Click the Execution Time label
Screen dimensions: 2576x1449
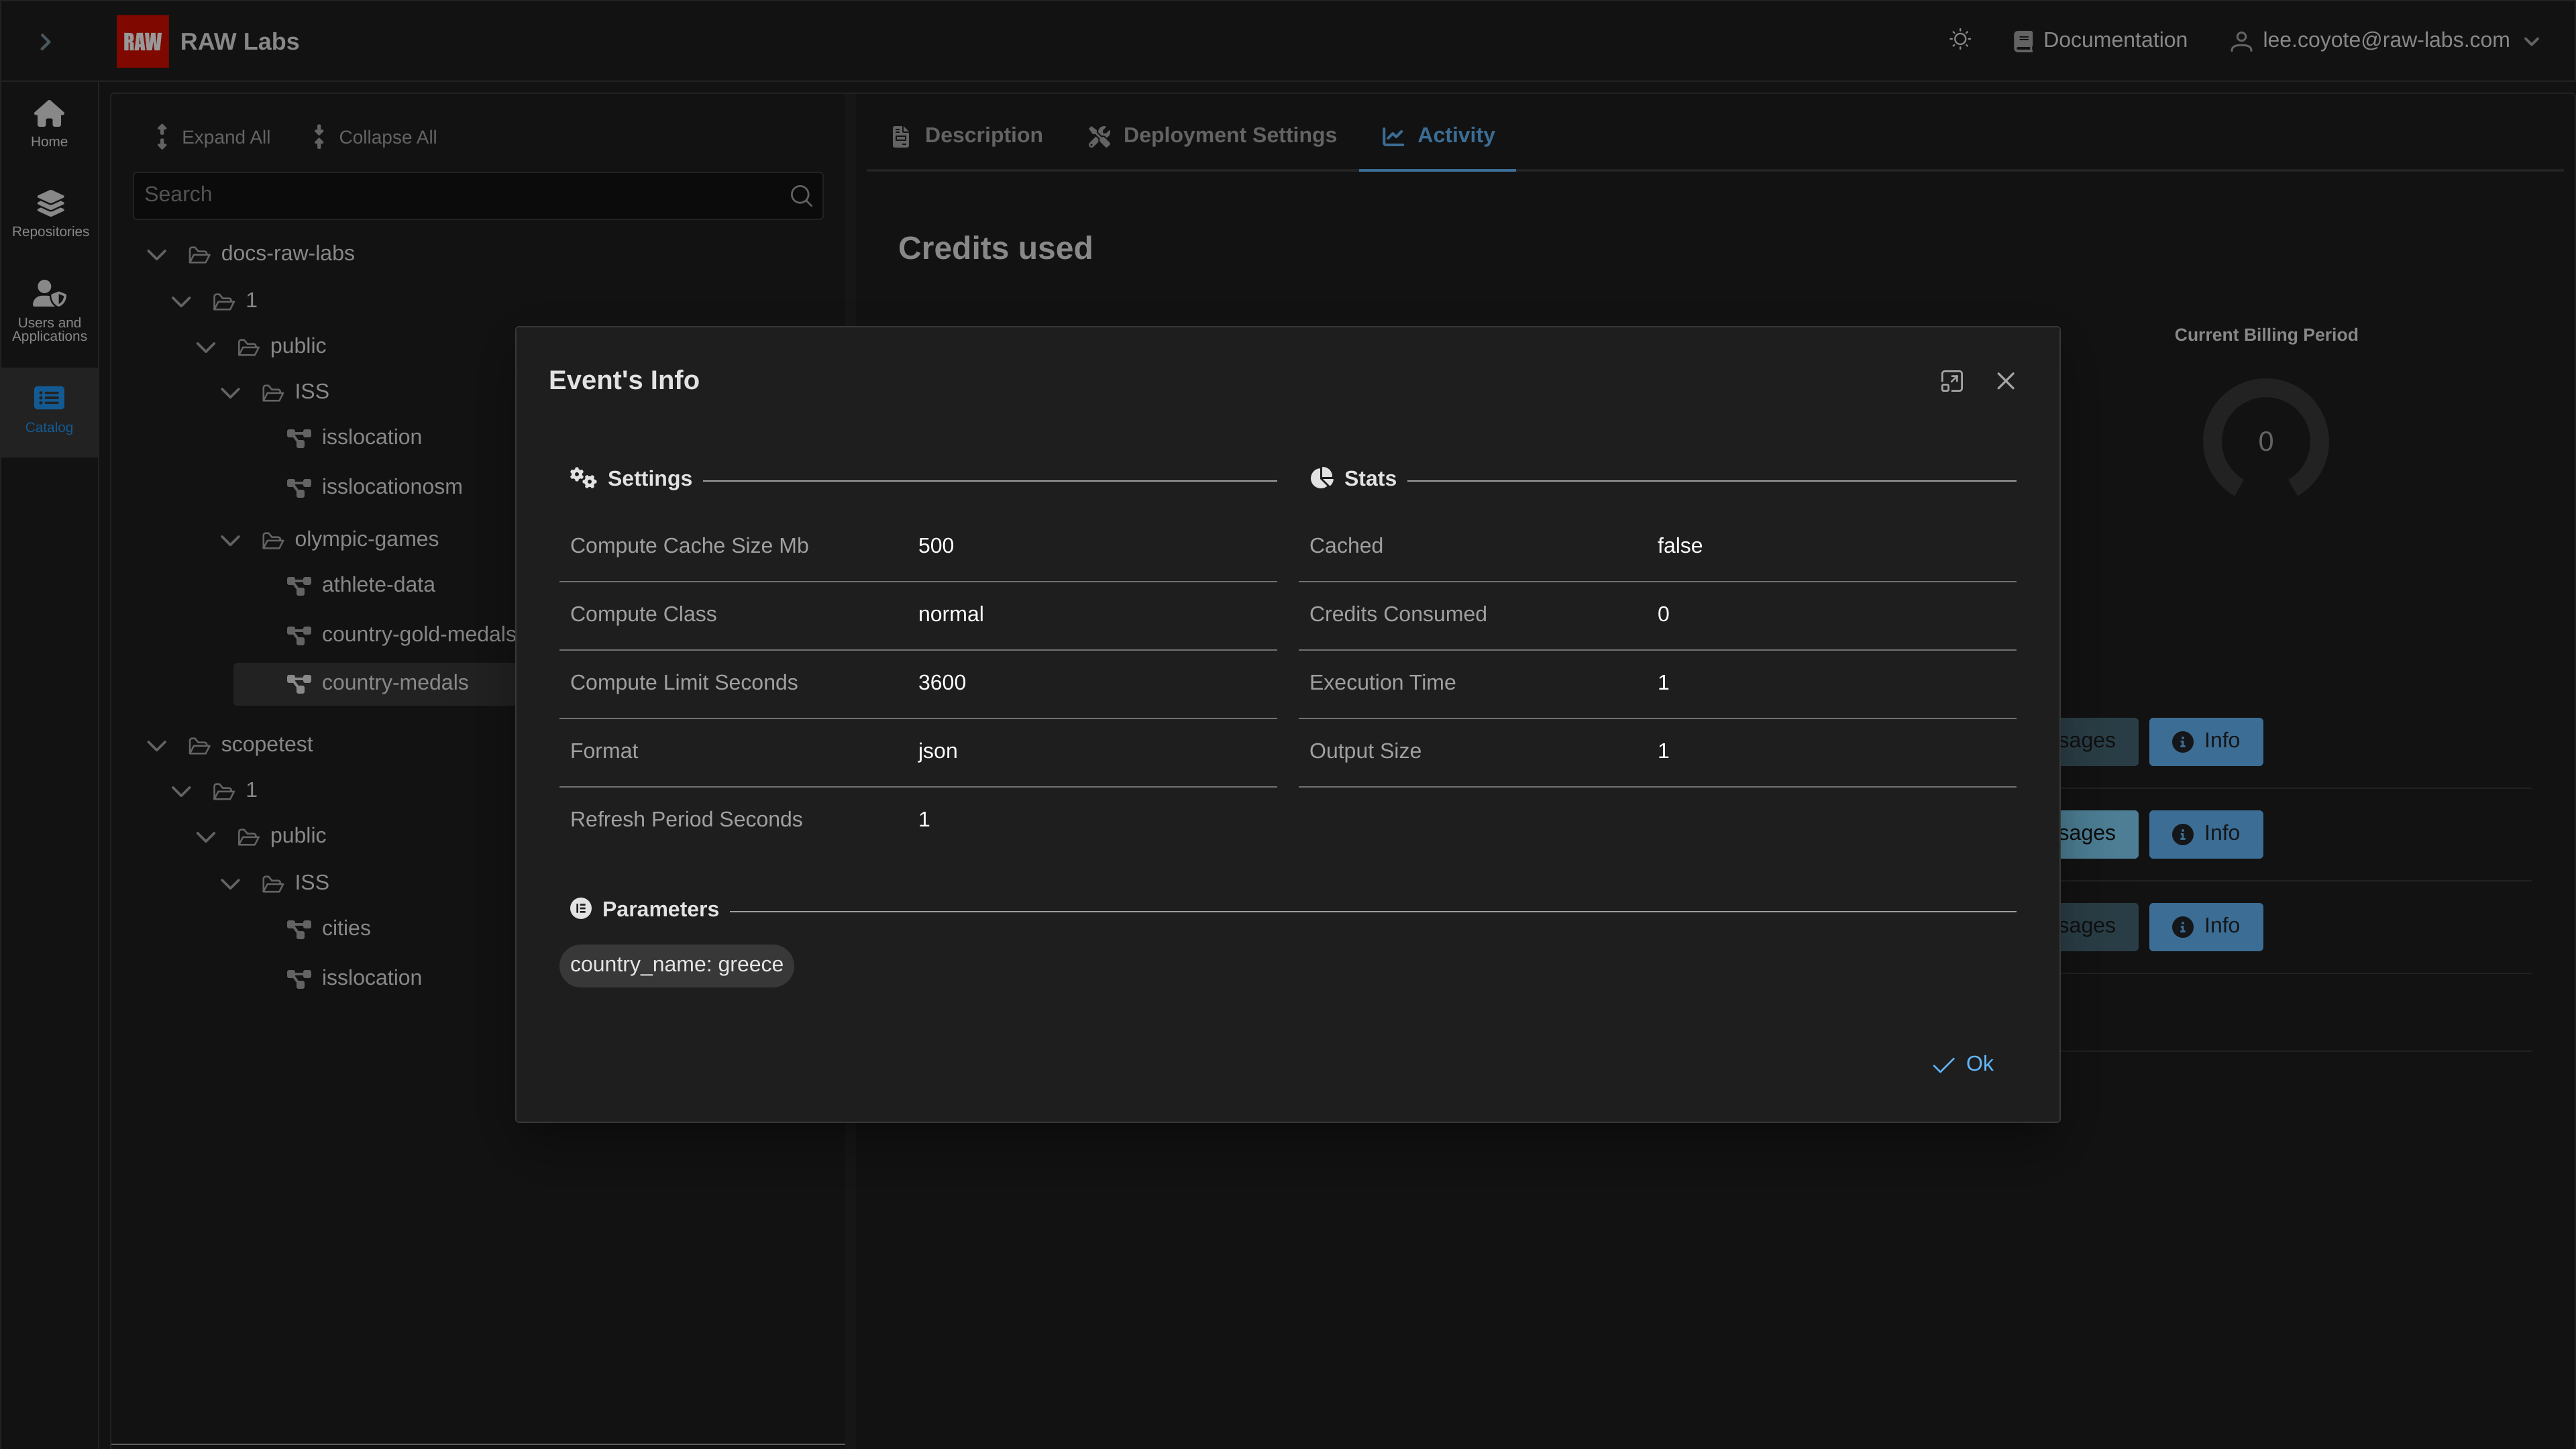click(x=1382, y=683)
